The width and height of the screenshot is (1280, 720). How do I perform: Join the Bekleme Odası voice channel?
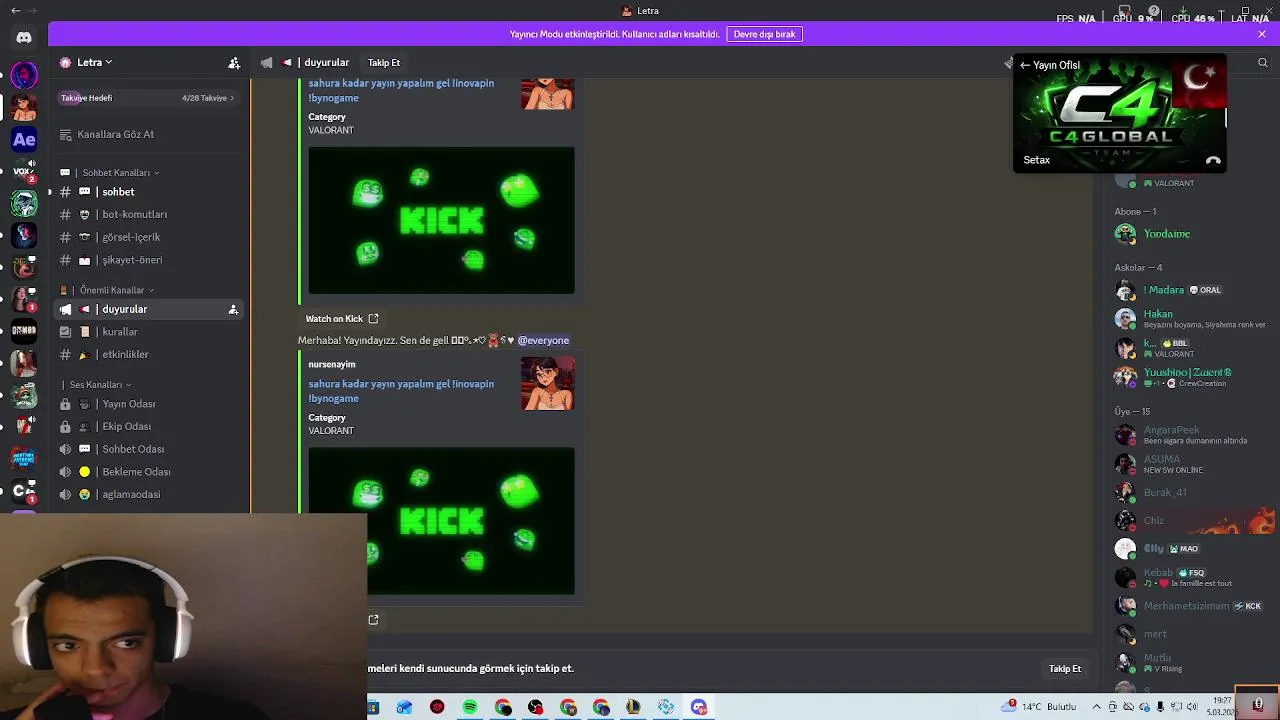150,472
